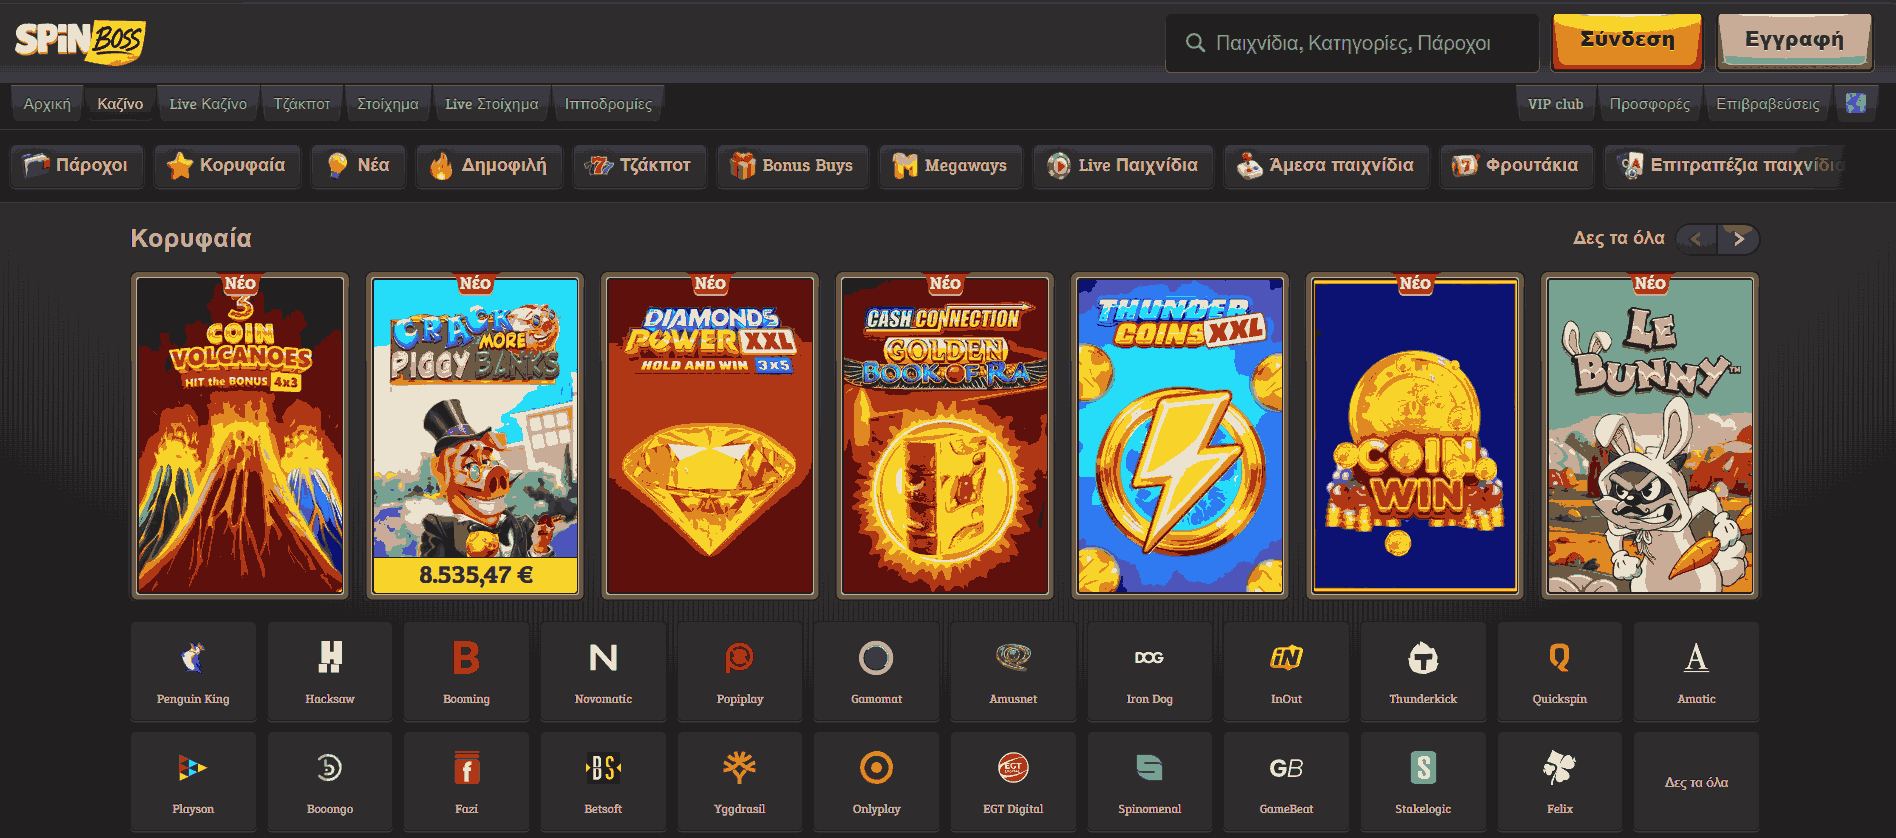Show all providers with Δες τα όλα tile
This screenshot has width=1896, height=838.
click(x=1696, y=781)
